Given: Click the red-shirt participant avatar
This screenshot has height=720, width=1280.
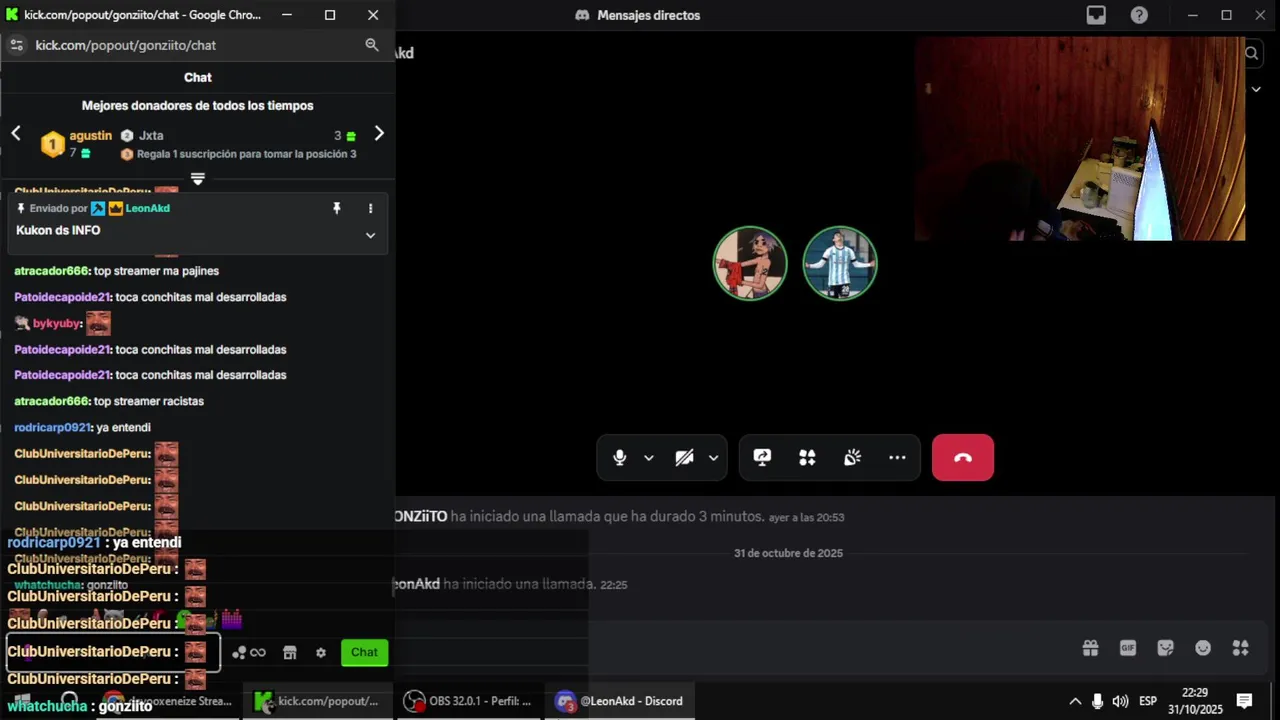Looking at the screenshot, I should pos(750,263).
